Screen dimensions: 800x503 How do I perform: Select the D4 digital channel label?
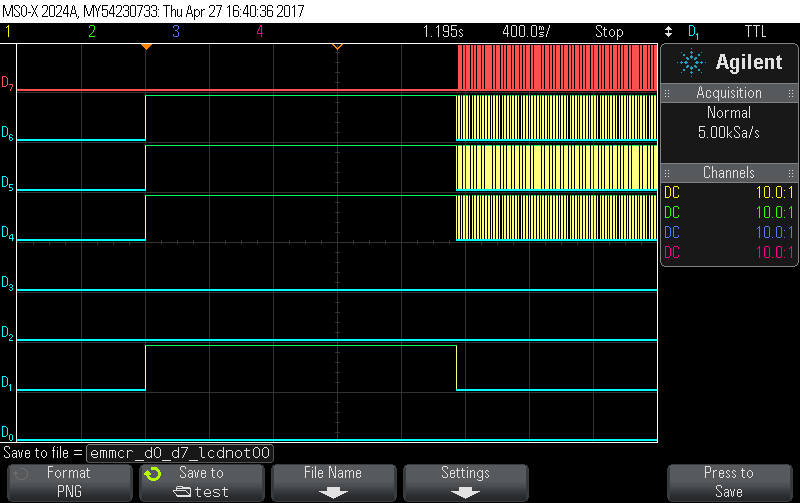point(7,233)
